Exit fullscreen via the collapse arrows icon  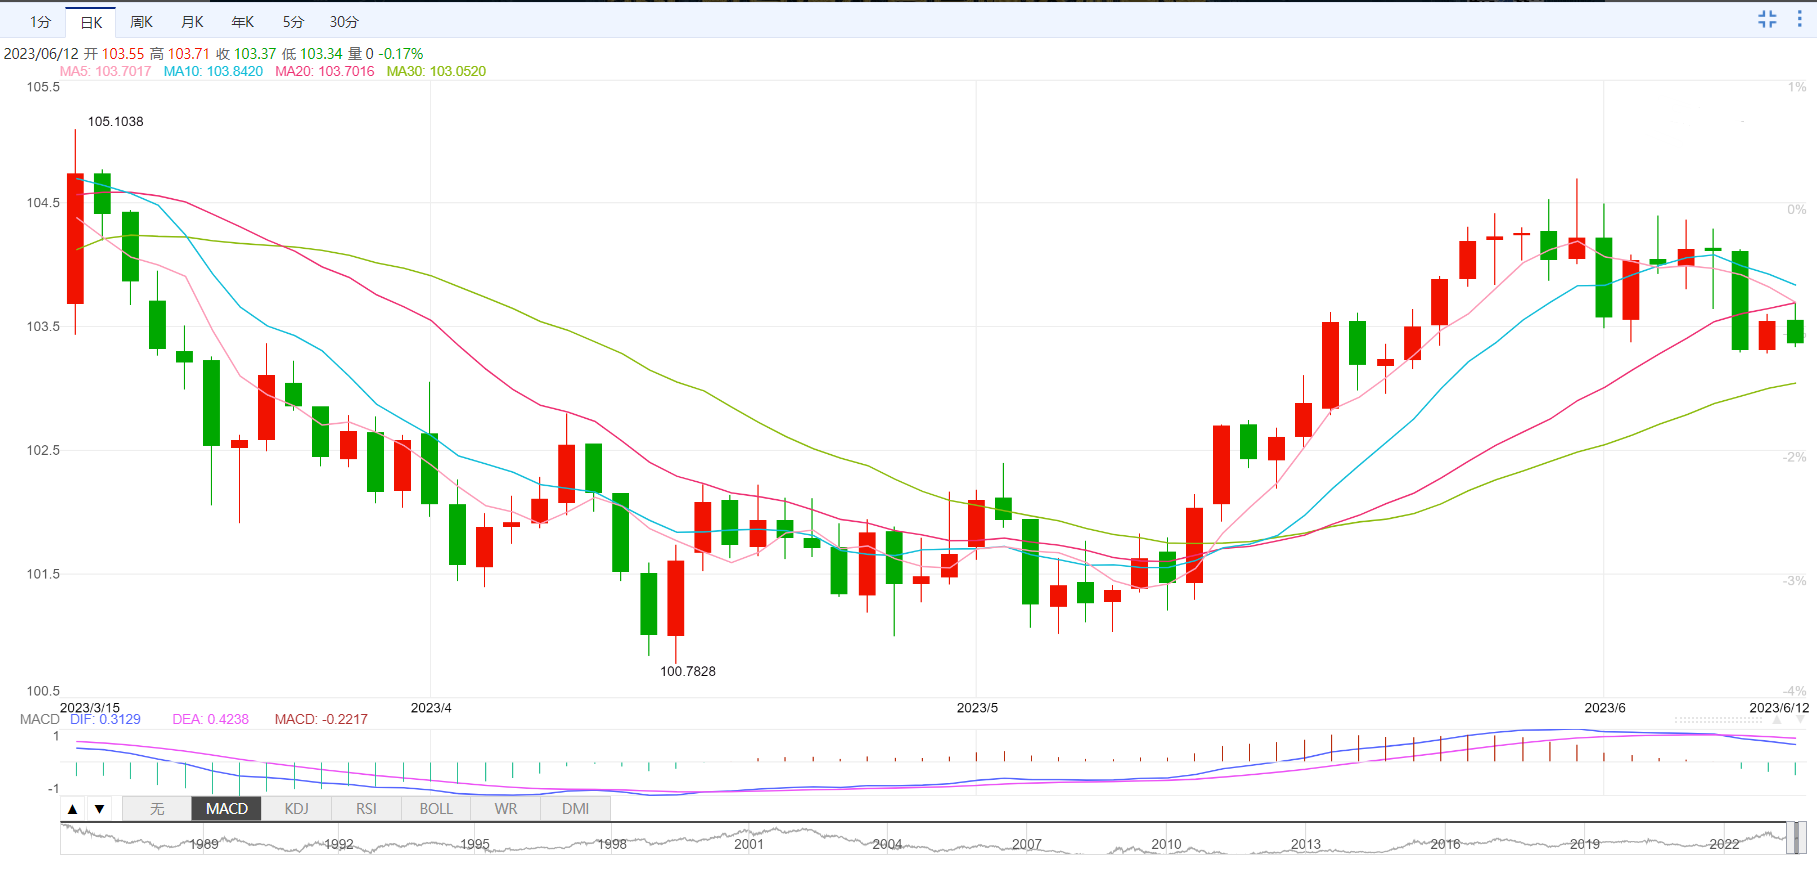[x=1767, y=19]
